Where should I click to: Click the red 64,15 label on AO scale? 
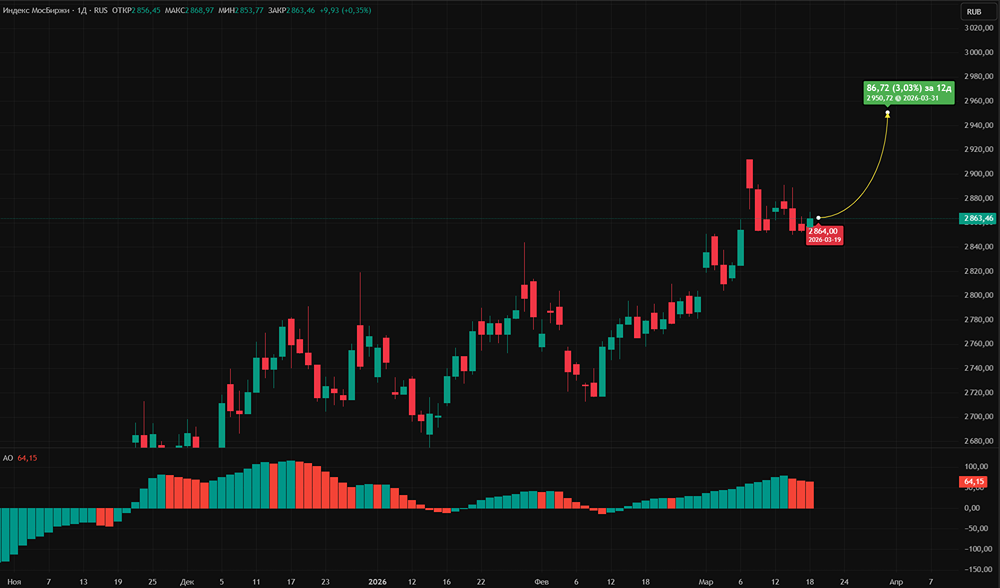pyautogui.click(x=973, y=482)
